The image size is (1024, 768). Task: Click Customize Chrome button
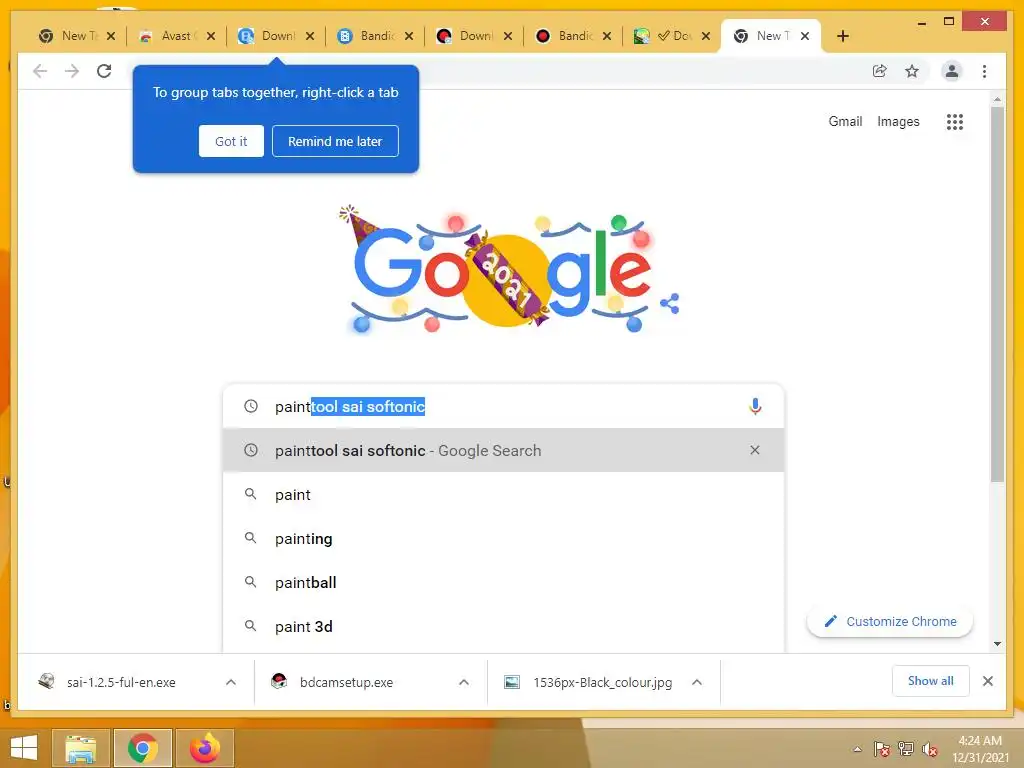point(889,621)
